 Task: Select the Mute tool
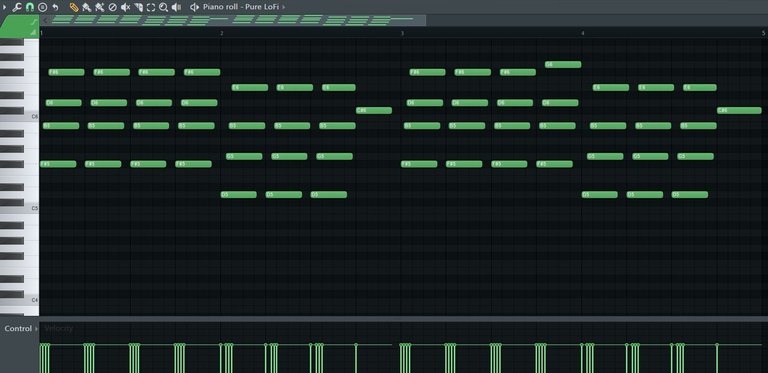coord(125,7)
